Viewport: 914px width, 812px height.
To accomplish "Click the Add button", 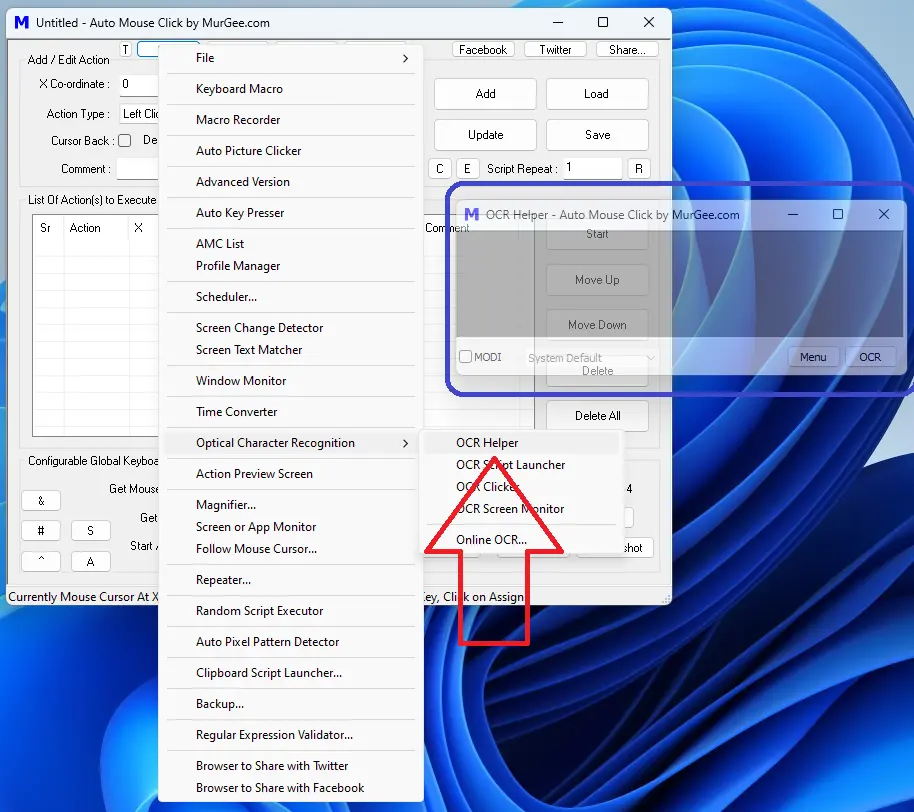I will (485, 94).
